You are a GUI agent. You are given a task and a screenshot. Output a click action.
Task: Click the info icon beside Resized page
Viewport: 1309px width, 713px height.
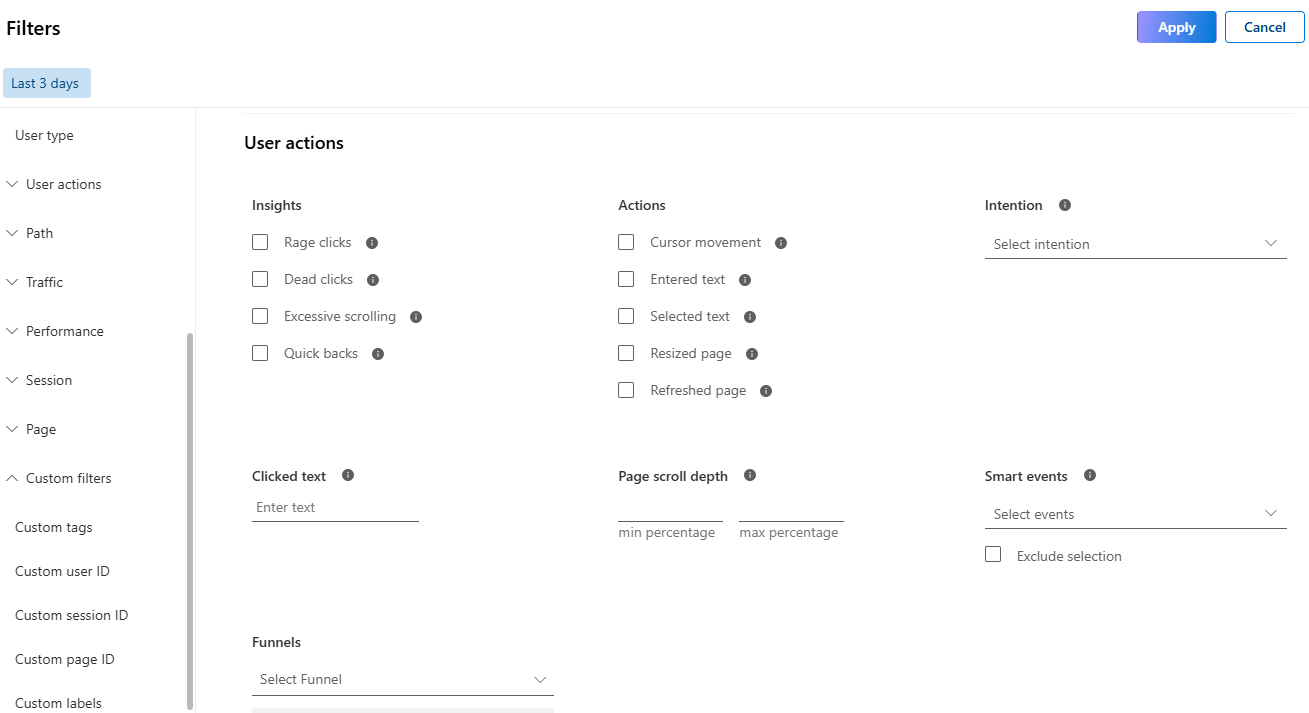click(752, 354)
